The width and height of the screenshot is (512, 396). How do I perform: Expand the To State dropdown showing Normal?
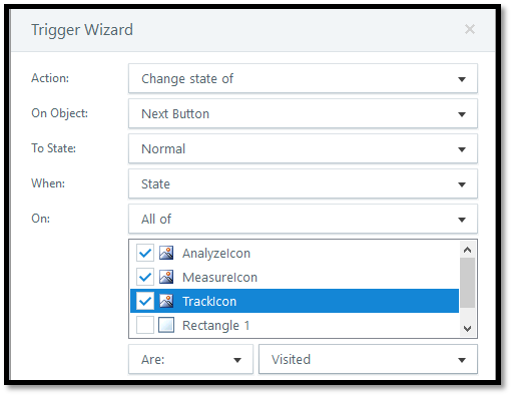pos(303,149)
